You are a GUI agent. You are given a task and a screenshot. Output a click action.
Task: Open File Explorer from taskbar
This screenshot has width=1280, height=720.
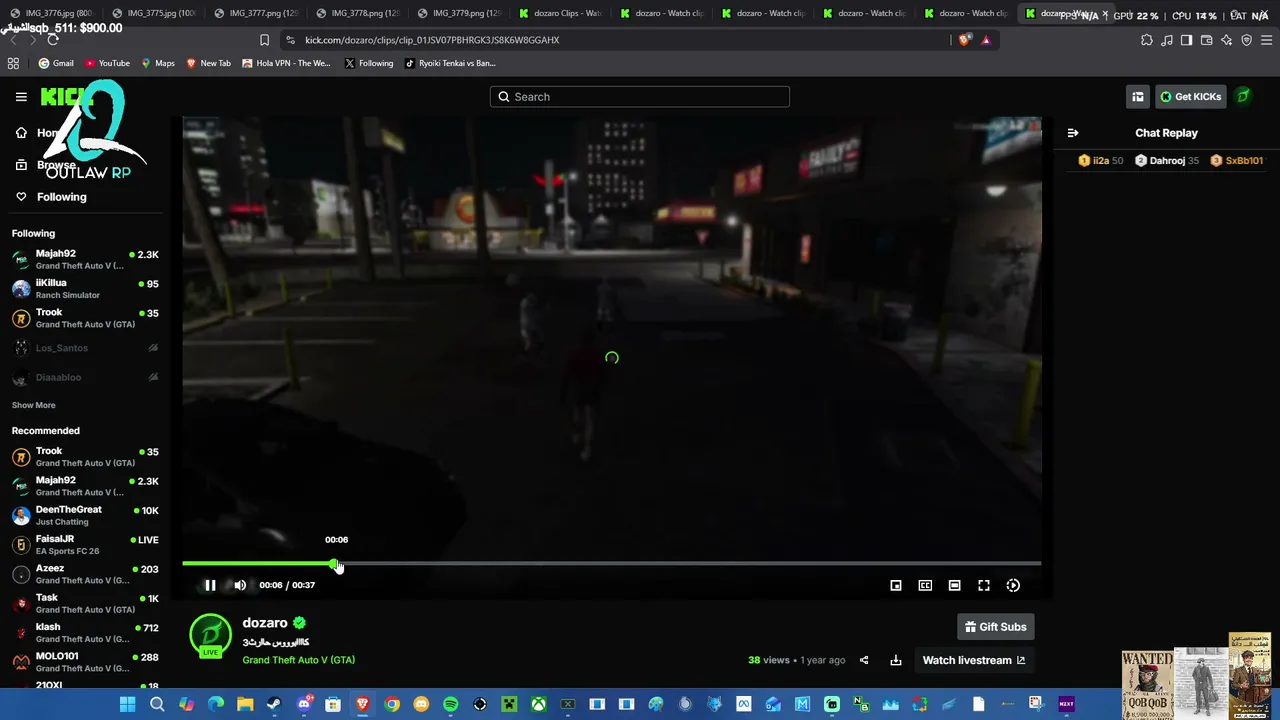pos(245,704)
